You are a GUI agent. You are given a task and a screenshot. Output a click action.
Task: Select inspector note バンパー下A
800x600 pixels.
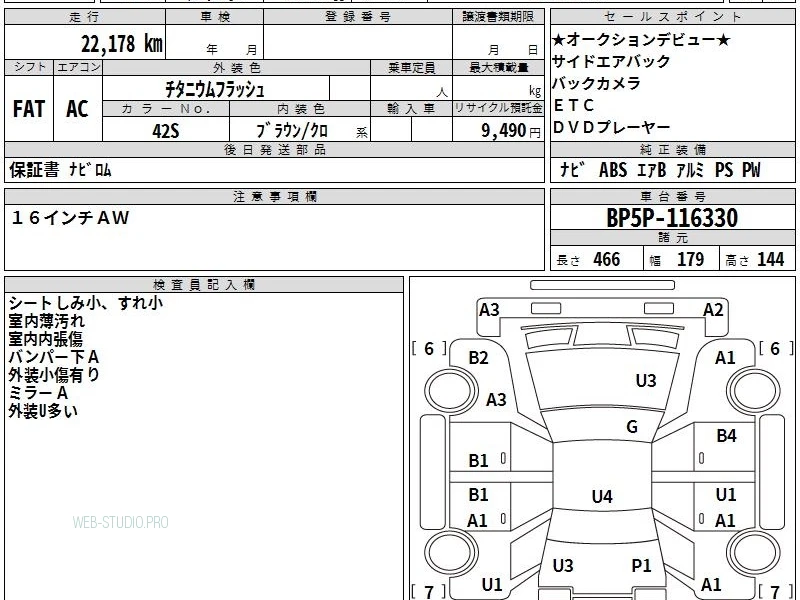[54, 357]
